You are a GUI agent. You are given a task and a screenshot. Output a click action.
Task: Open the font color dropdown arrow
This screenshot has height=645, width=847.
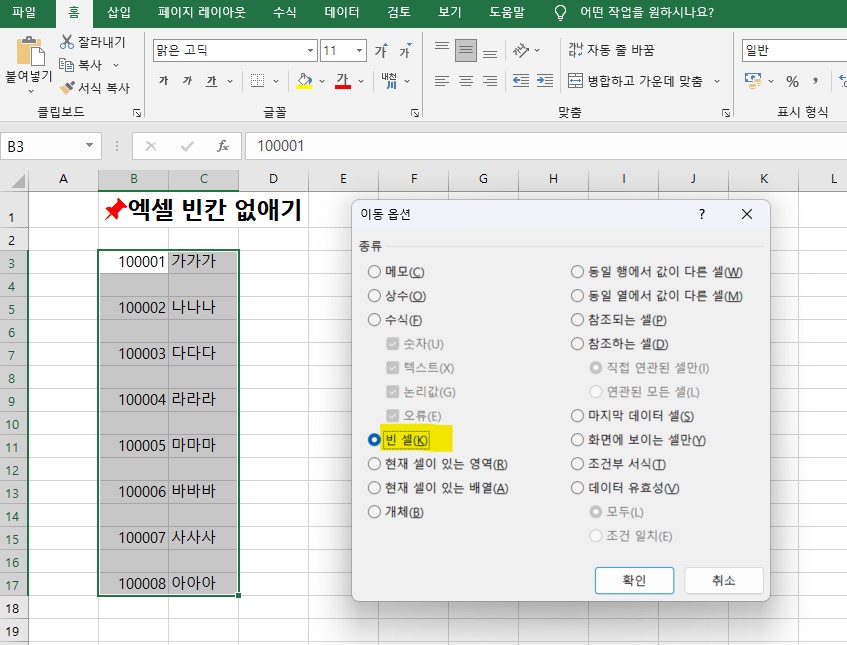(360, 82)
